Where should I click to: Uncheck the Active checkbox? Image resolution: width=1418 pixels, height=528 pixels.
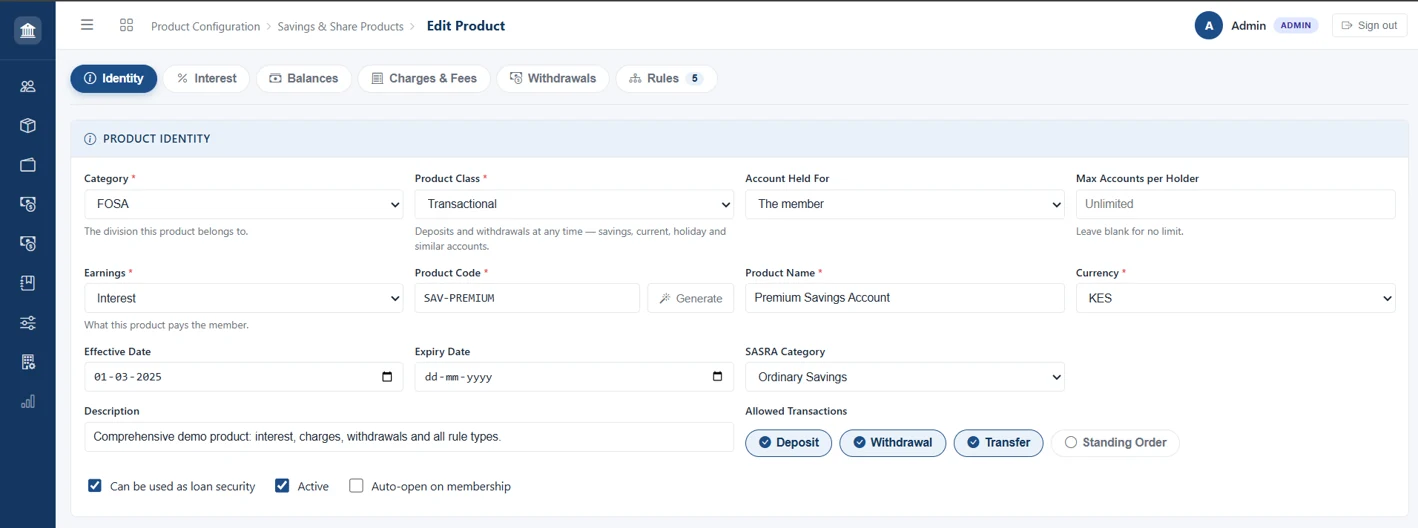(282, 486)
